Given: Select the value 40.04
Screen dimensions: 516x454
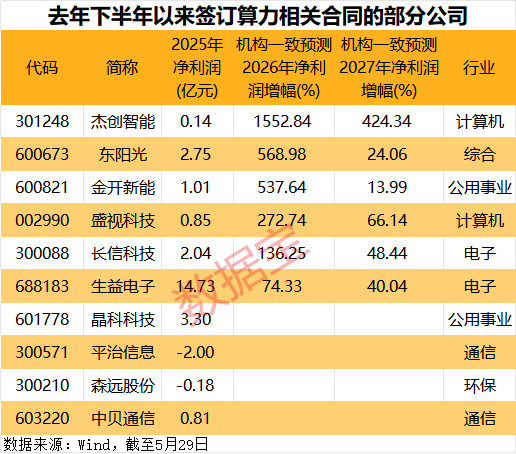Looking at the screenshot, I should click(x=387, y=286).
